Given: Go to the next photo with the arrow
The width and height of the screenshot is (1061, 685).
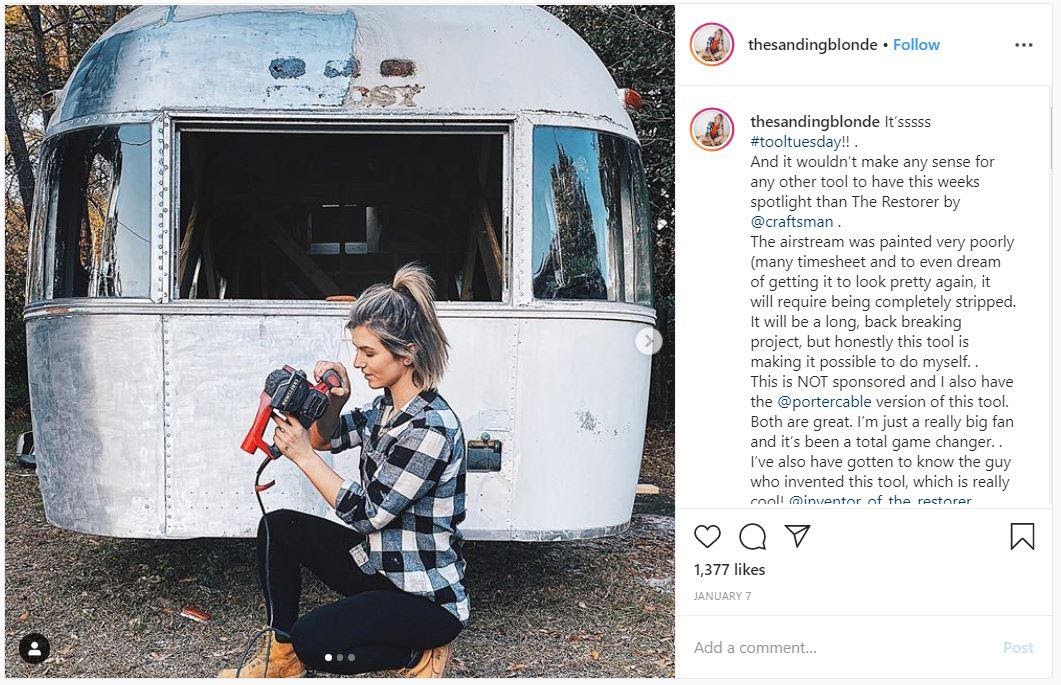Looking at the screenshot, I should [648, 340].
